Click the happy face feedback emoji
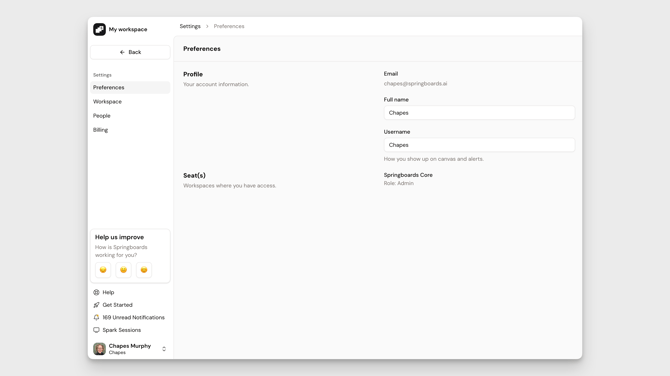The image size is (670, 376). (x=144, y=270)
